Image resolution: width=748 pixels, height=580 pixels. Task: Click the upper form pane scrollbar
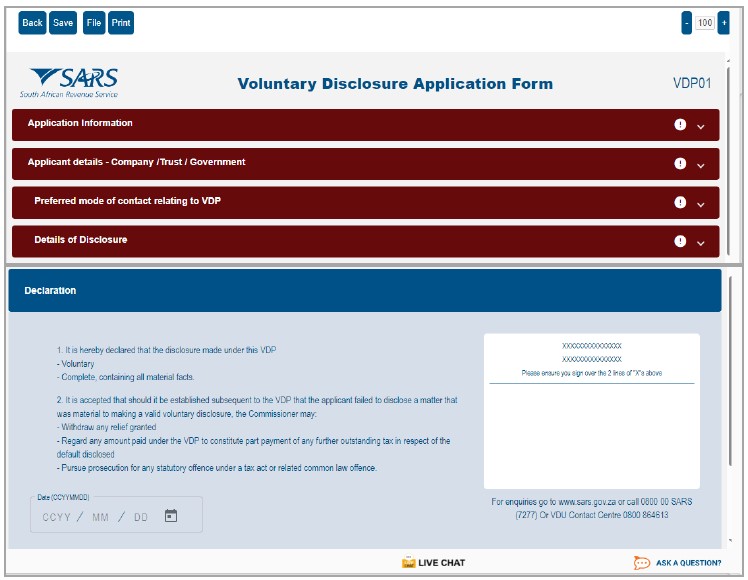[728, 161]
